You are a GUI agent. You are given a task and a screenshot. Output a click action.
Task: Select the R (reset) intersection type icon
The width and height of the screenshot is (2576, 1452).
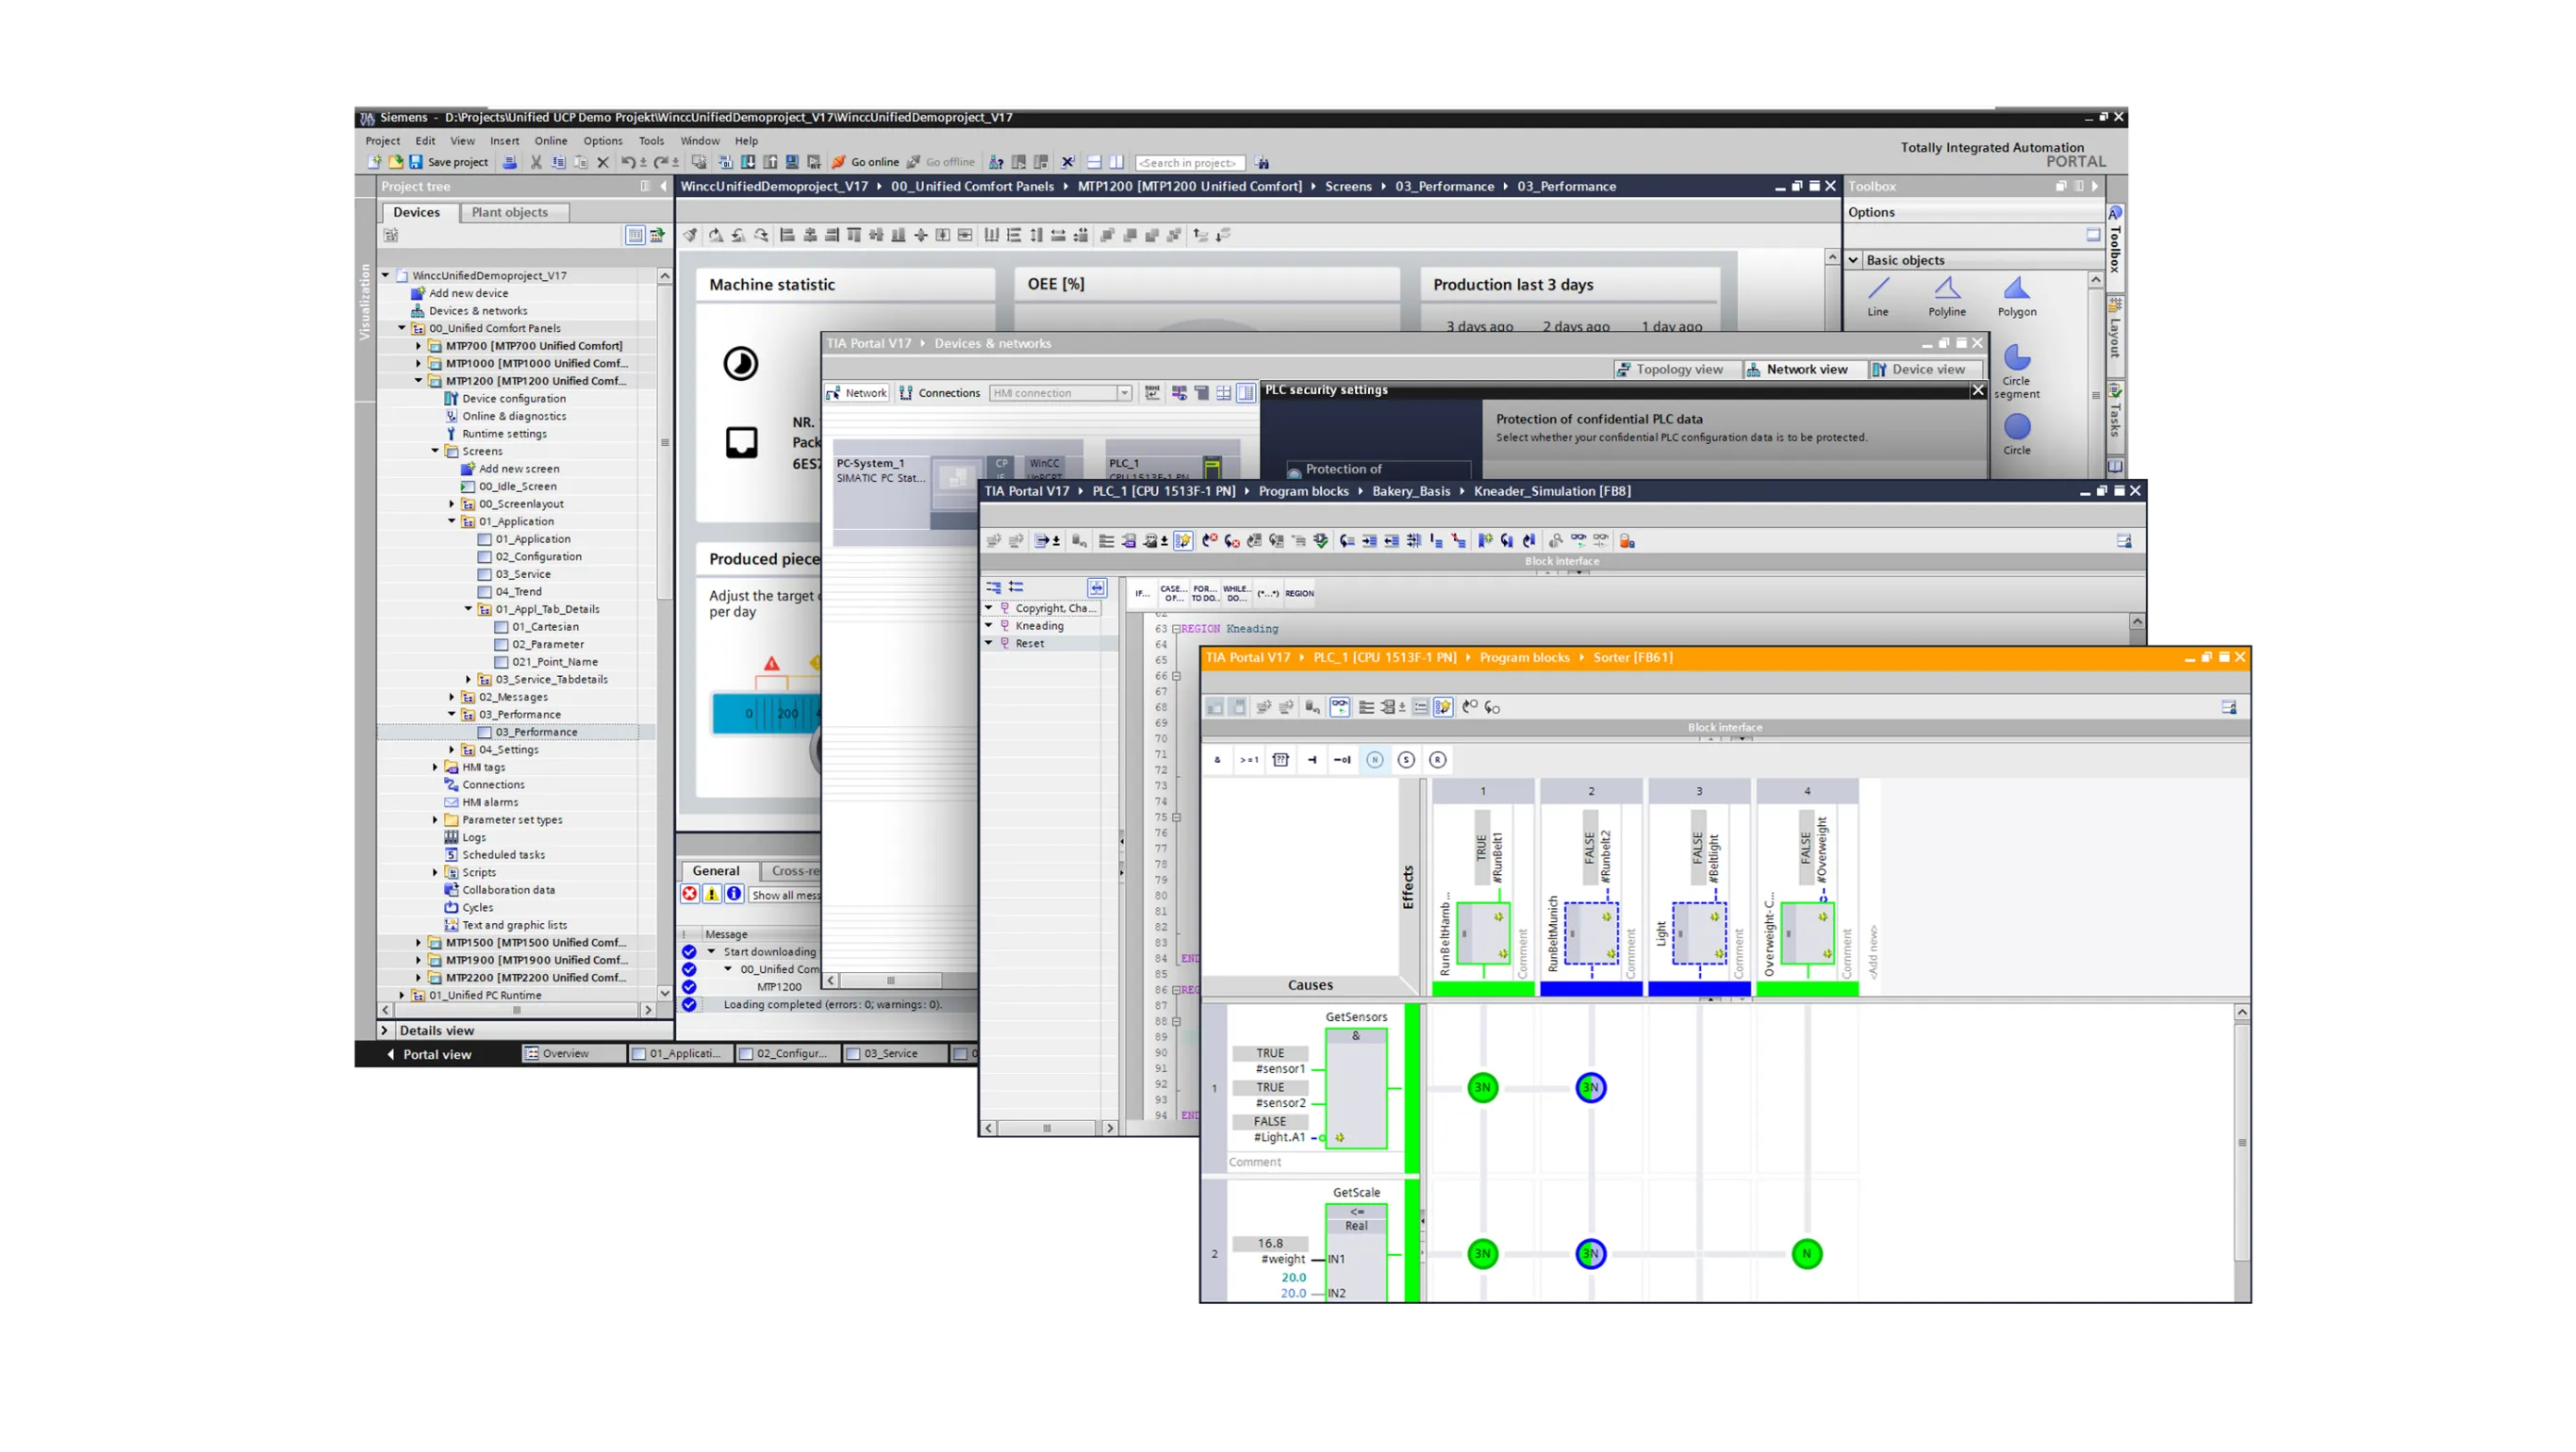[x=1437, y=760]
